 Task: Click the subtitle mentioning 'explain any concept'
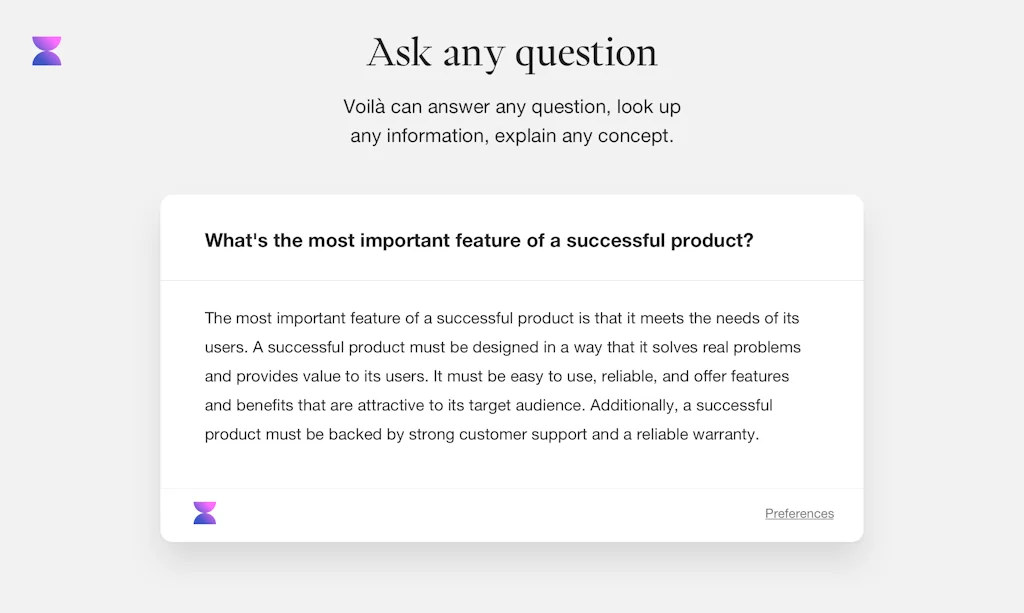[x=512, y=135]
